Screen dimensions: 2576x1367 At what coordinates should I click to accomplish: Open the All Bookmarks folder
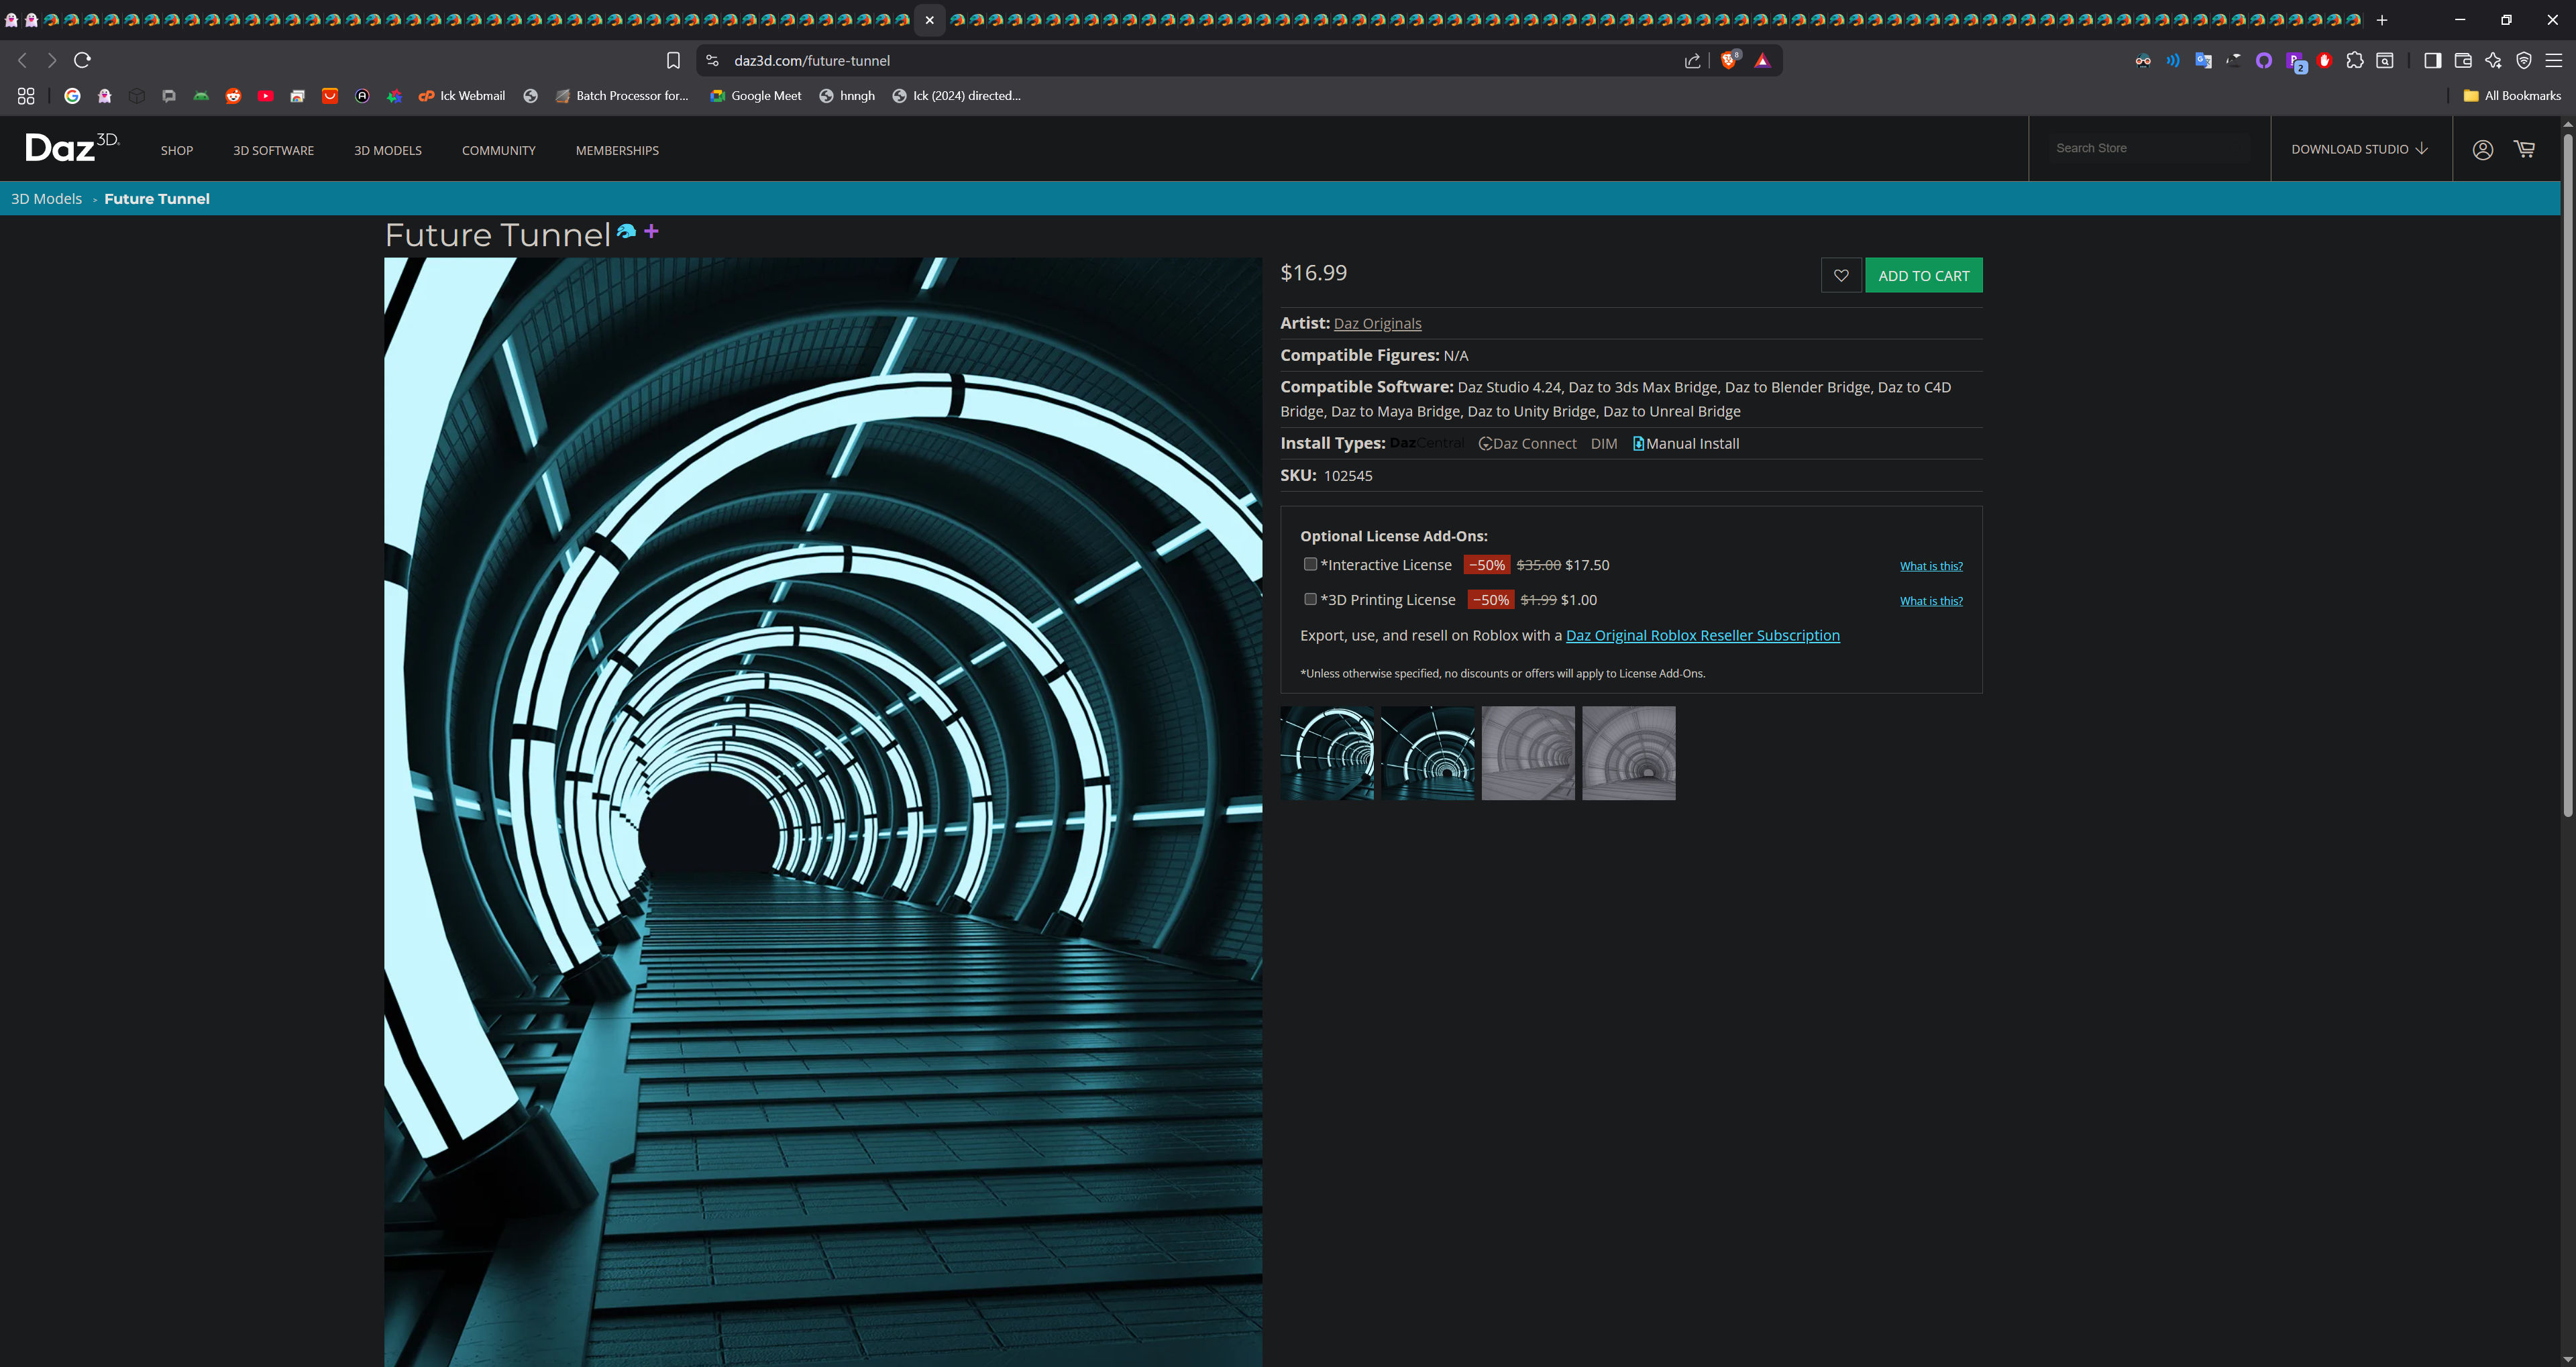pos(2512,96)
